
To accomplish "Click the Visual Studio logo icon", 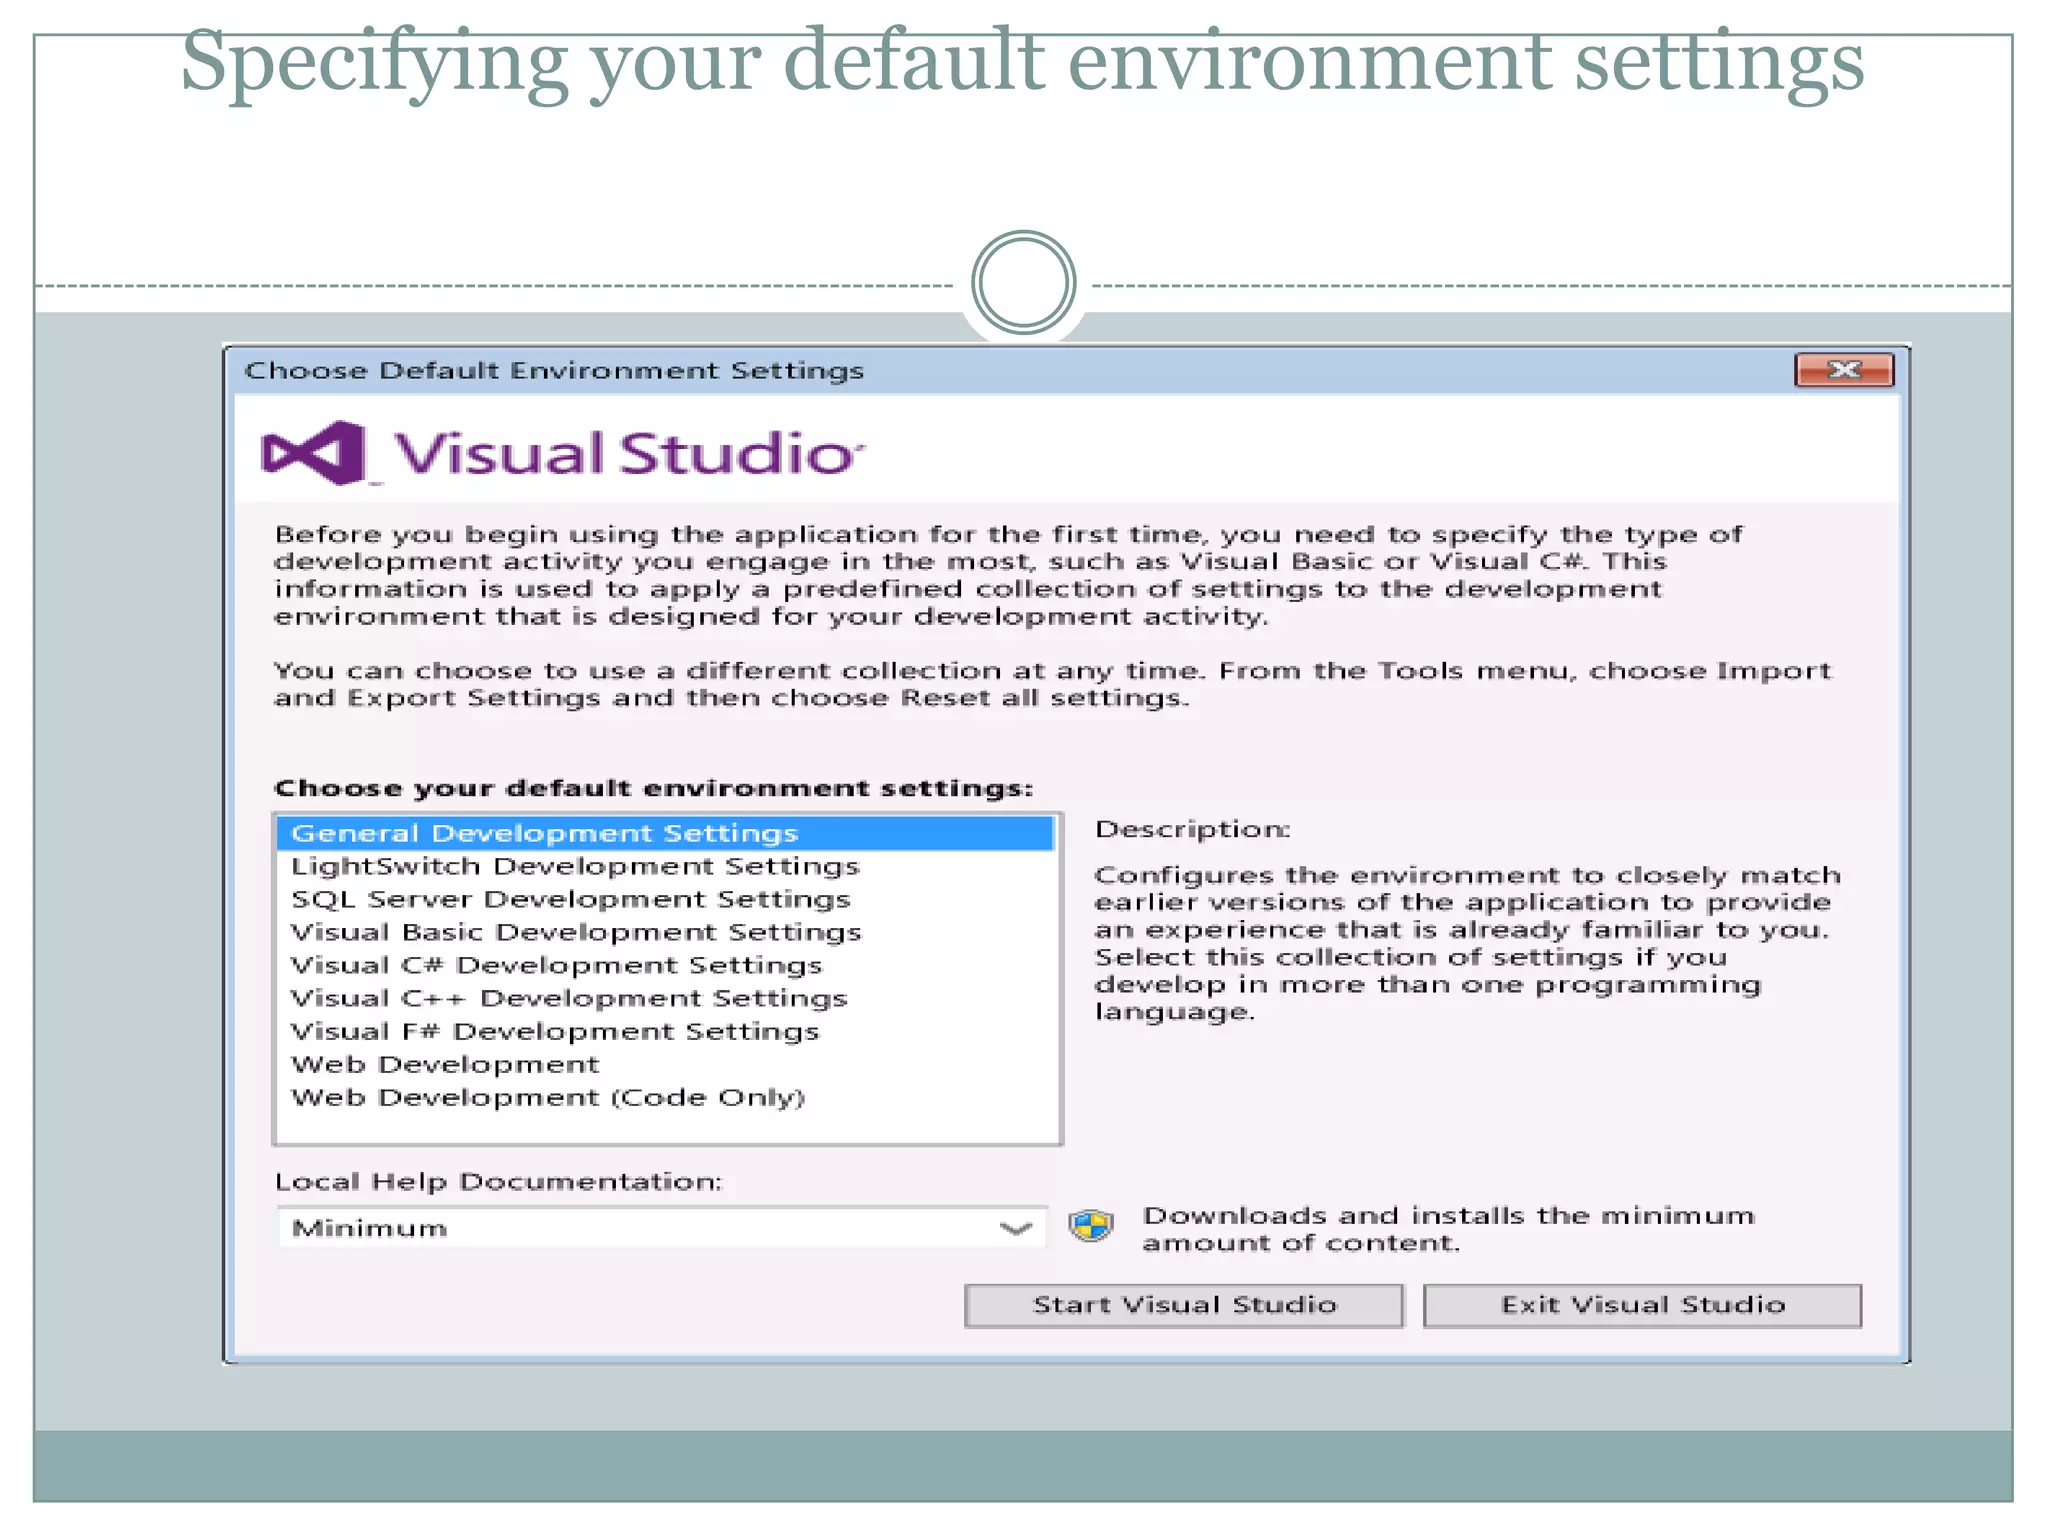I will (x=313, y=453).
